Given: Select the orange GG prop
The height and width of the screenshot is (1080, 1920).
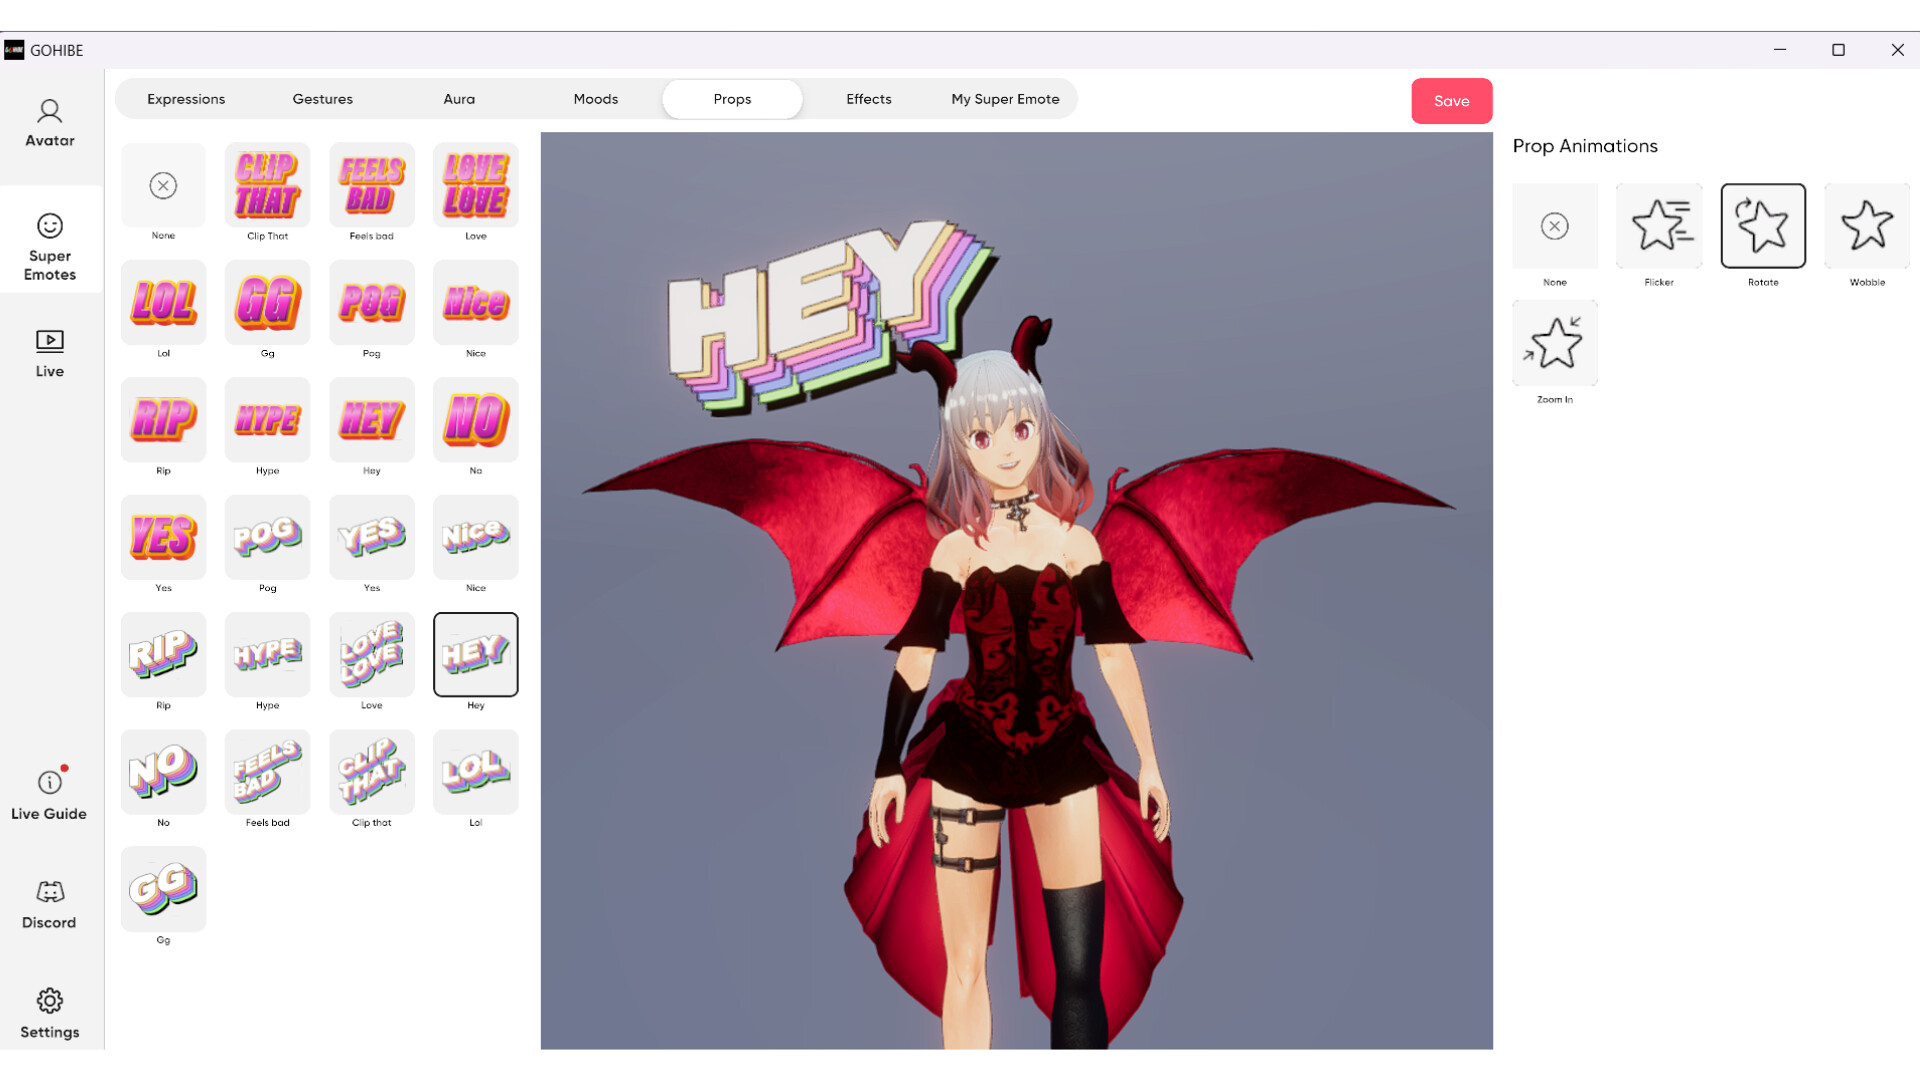Looking at the screenshot, I should coord(267,303).
